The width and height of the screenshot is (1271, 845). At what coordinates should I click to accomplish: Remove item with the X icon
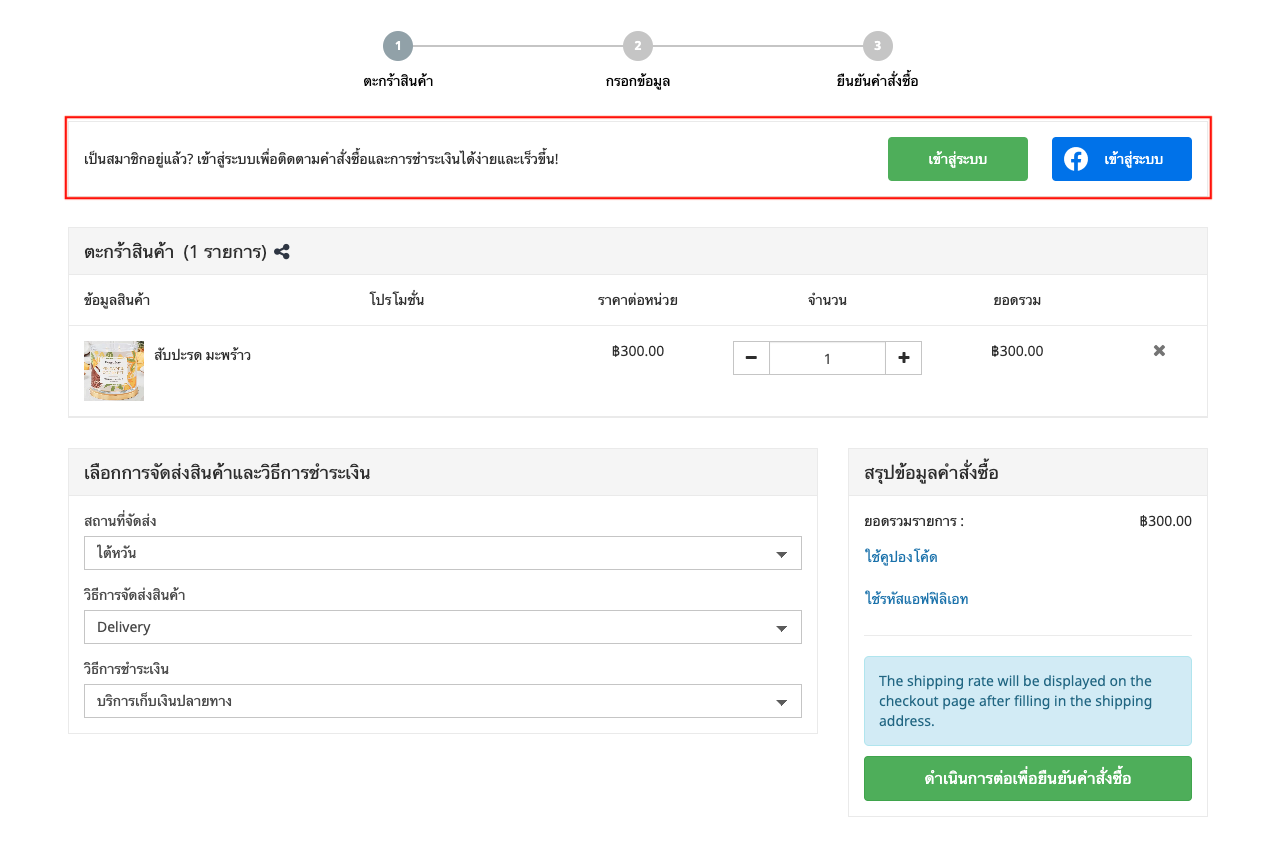pos(1159,351)
